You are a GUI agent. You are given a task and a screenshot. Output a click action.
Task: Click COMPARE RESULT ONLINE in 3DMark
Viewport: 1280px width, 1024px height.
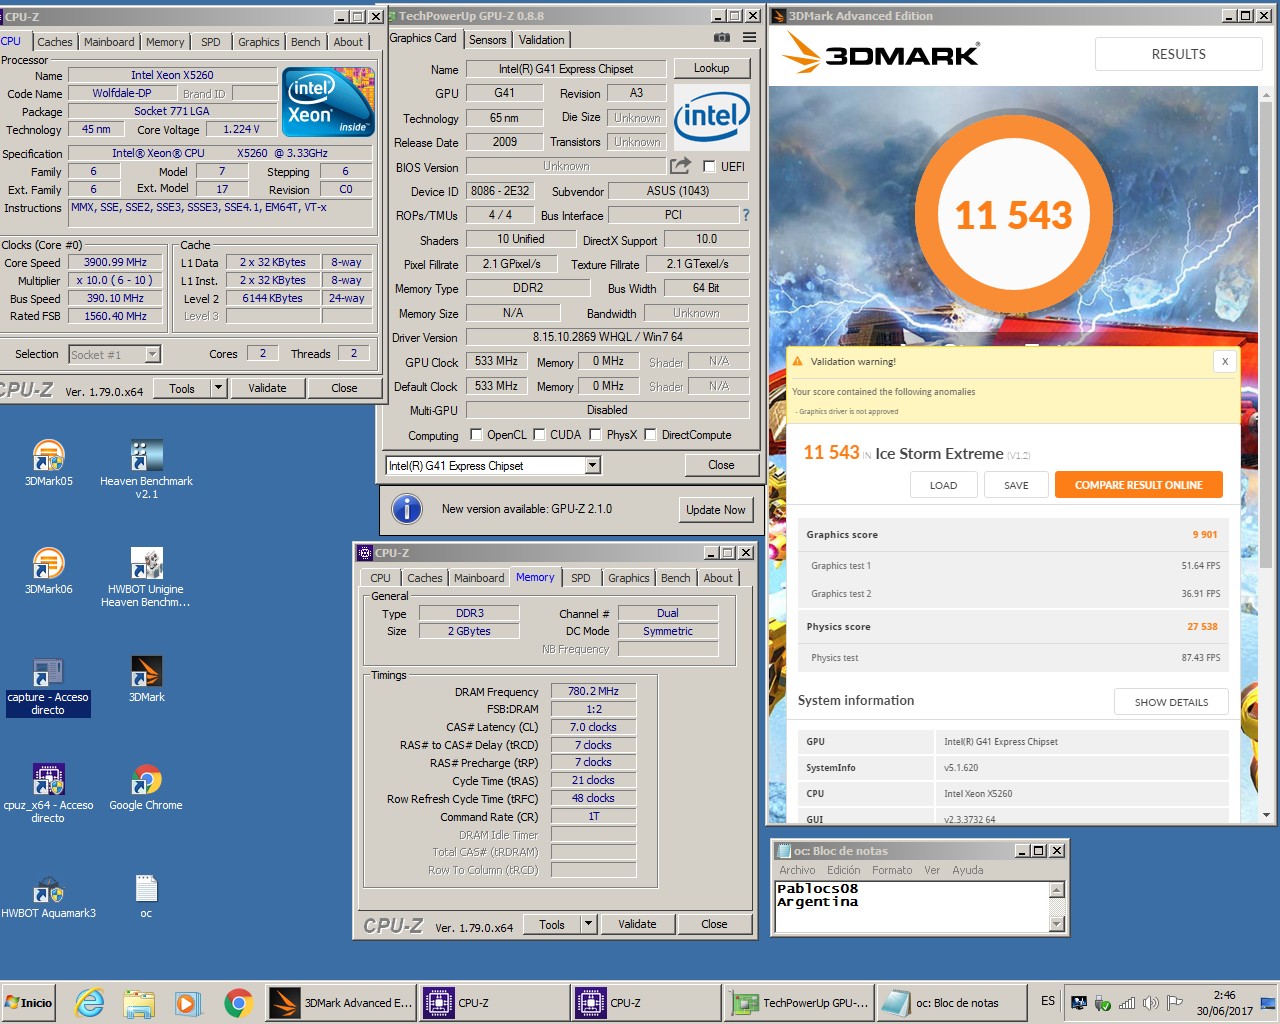(x=1138, y=485)
